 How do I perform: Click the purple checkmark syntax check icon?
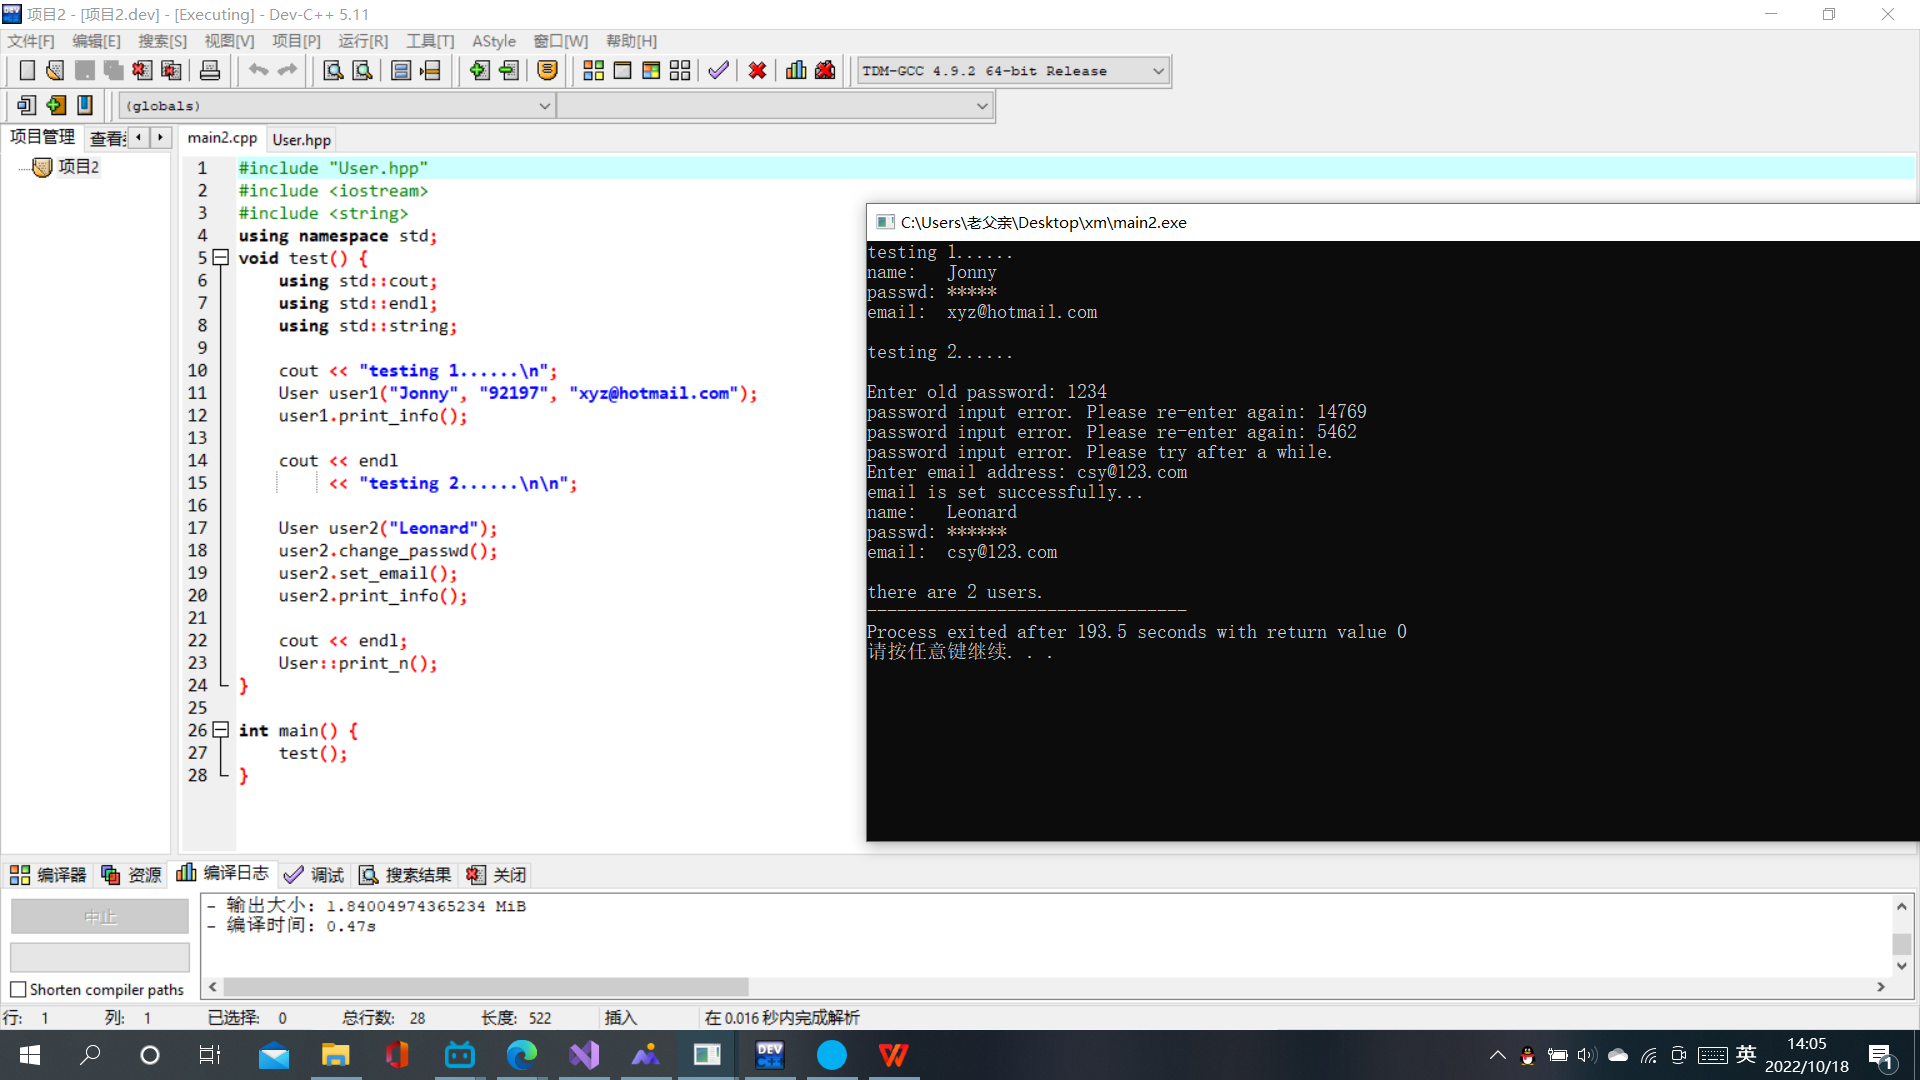point(718,71)
